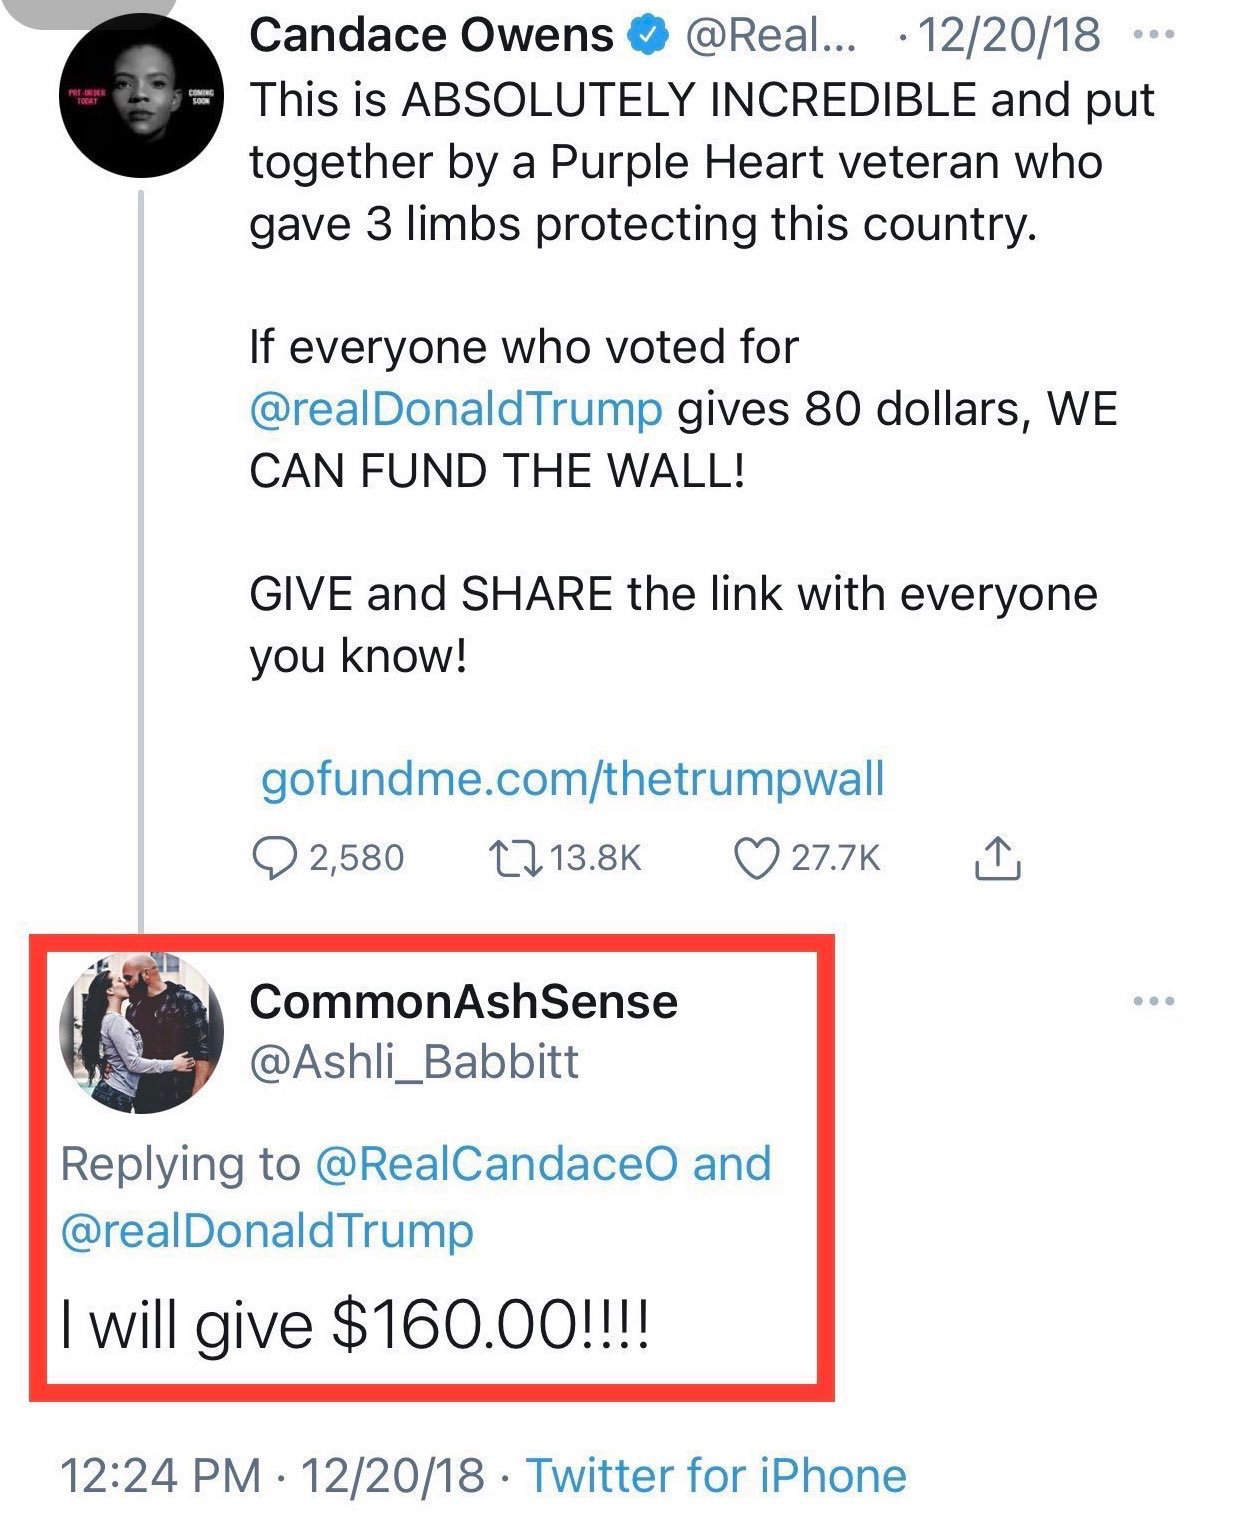Like the tweet with the heart icon
Image resolution: width=1241 pixels, height=1521 pixels.
coord(756,859)
